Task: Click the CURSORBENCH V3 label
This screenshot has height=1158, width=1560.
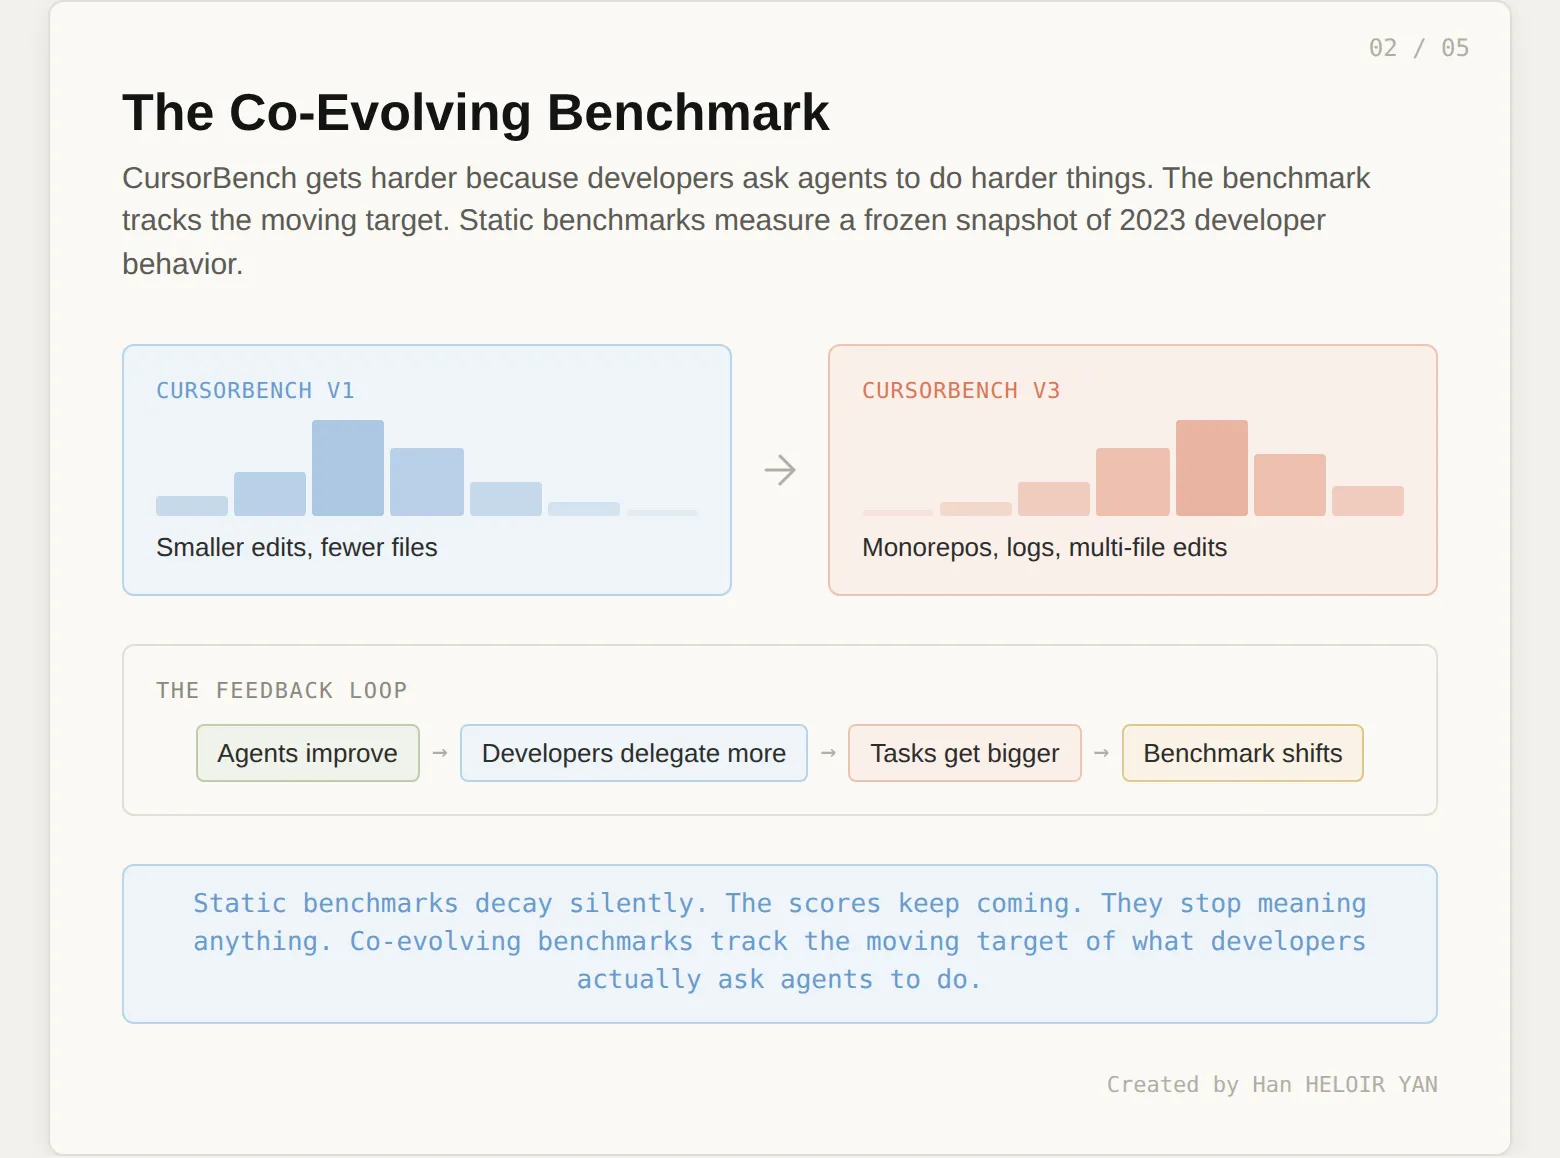Action: [961, 391]
